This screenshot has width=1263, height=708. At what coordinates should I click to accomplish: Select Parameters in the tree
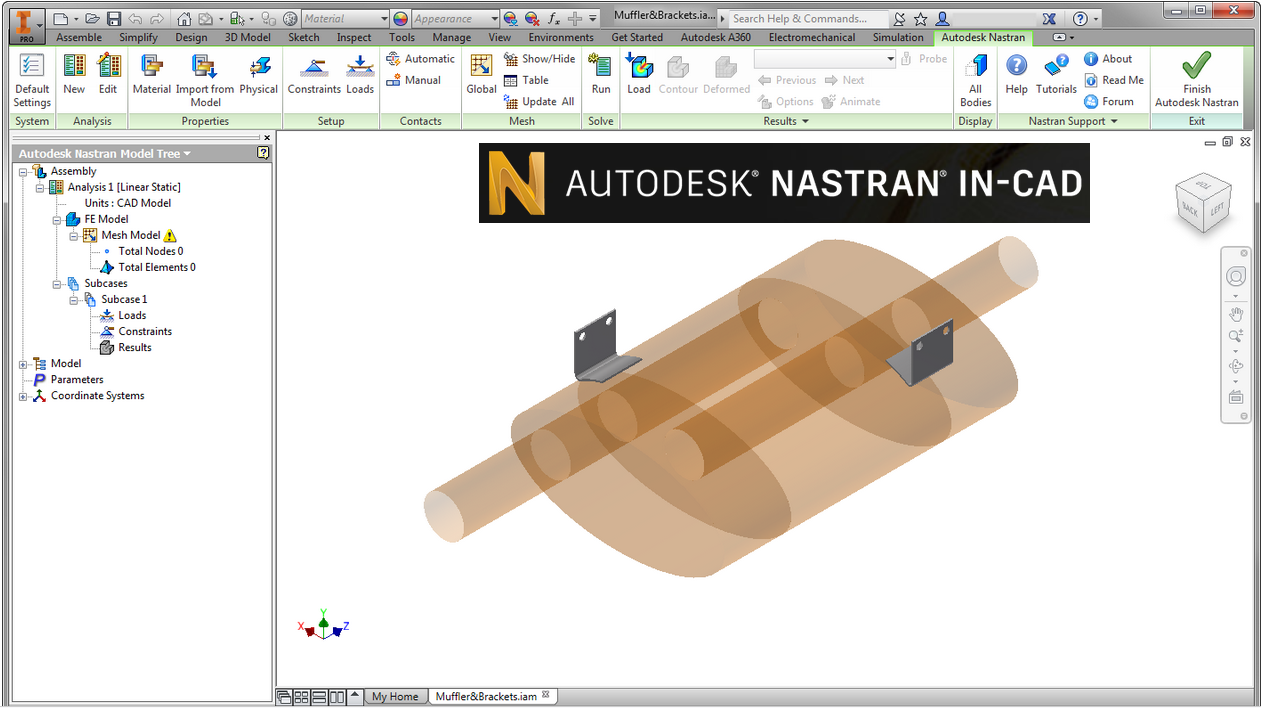77,380
